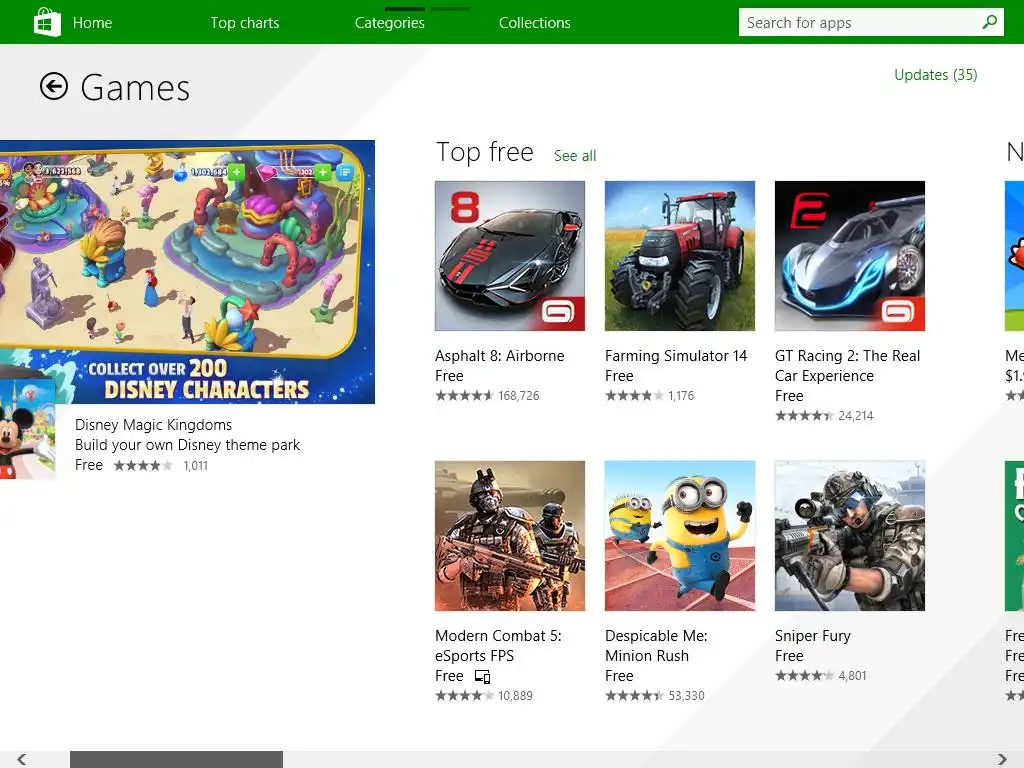Screen dimensions: 1024x768
Task: Click Modern Combat 5 rating 10,889
Action: tap(484, 696)
